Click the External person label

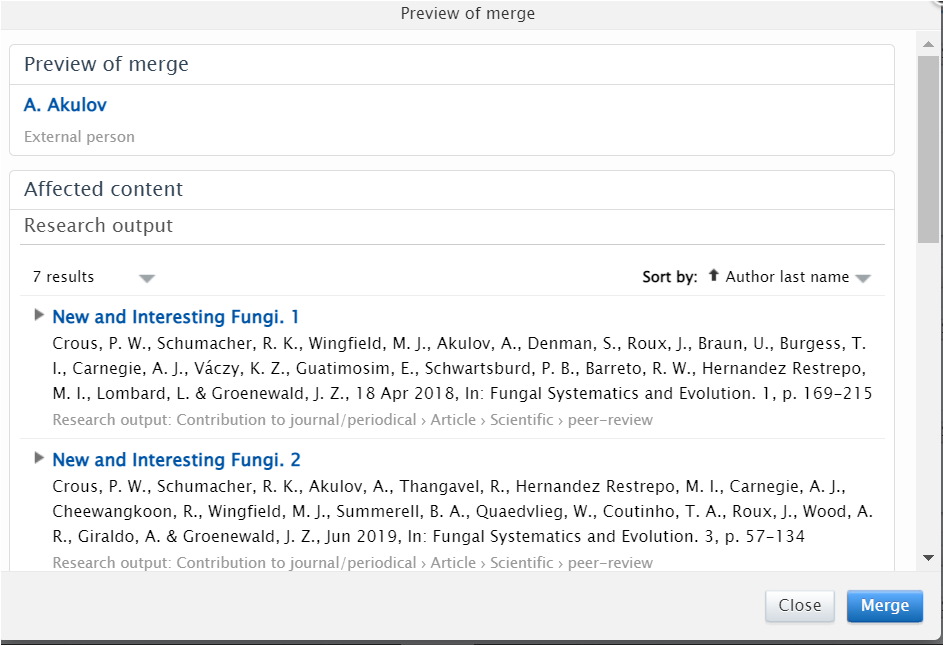[79, 137]
